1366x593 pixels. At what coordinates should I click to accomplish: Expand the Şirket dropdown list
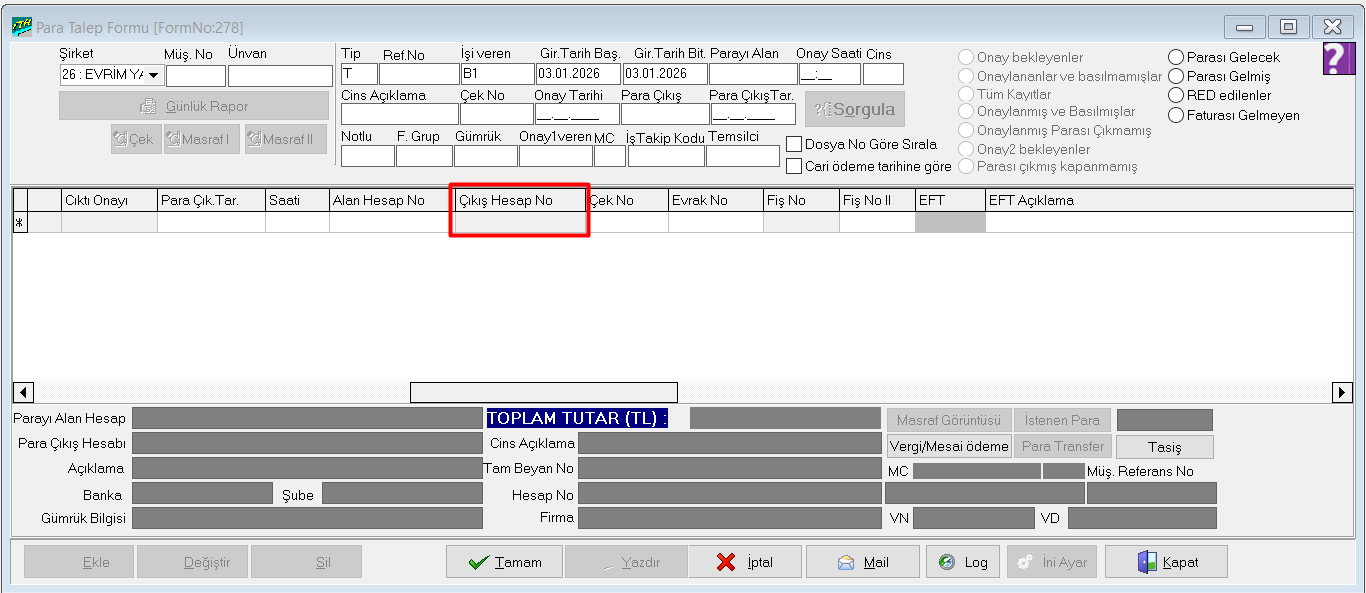coord(154,75)
